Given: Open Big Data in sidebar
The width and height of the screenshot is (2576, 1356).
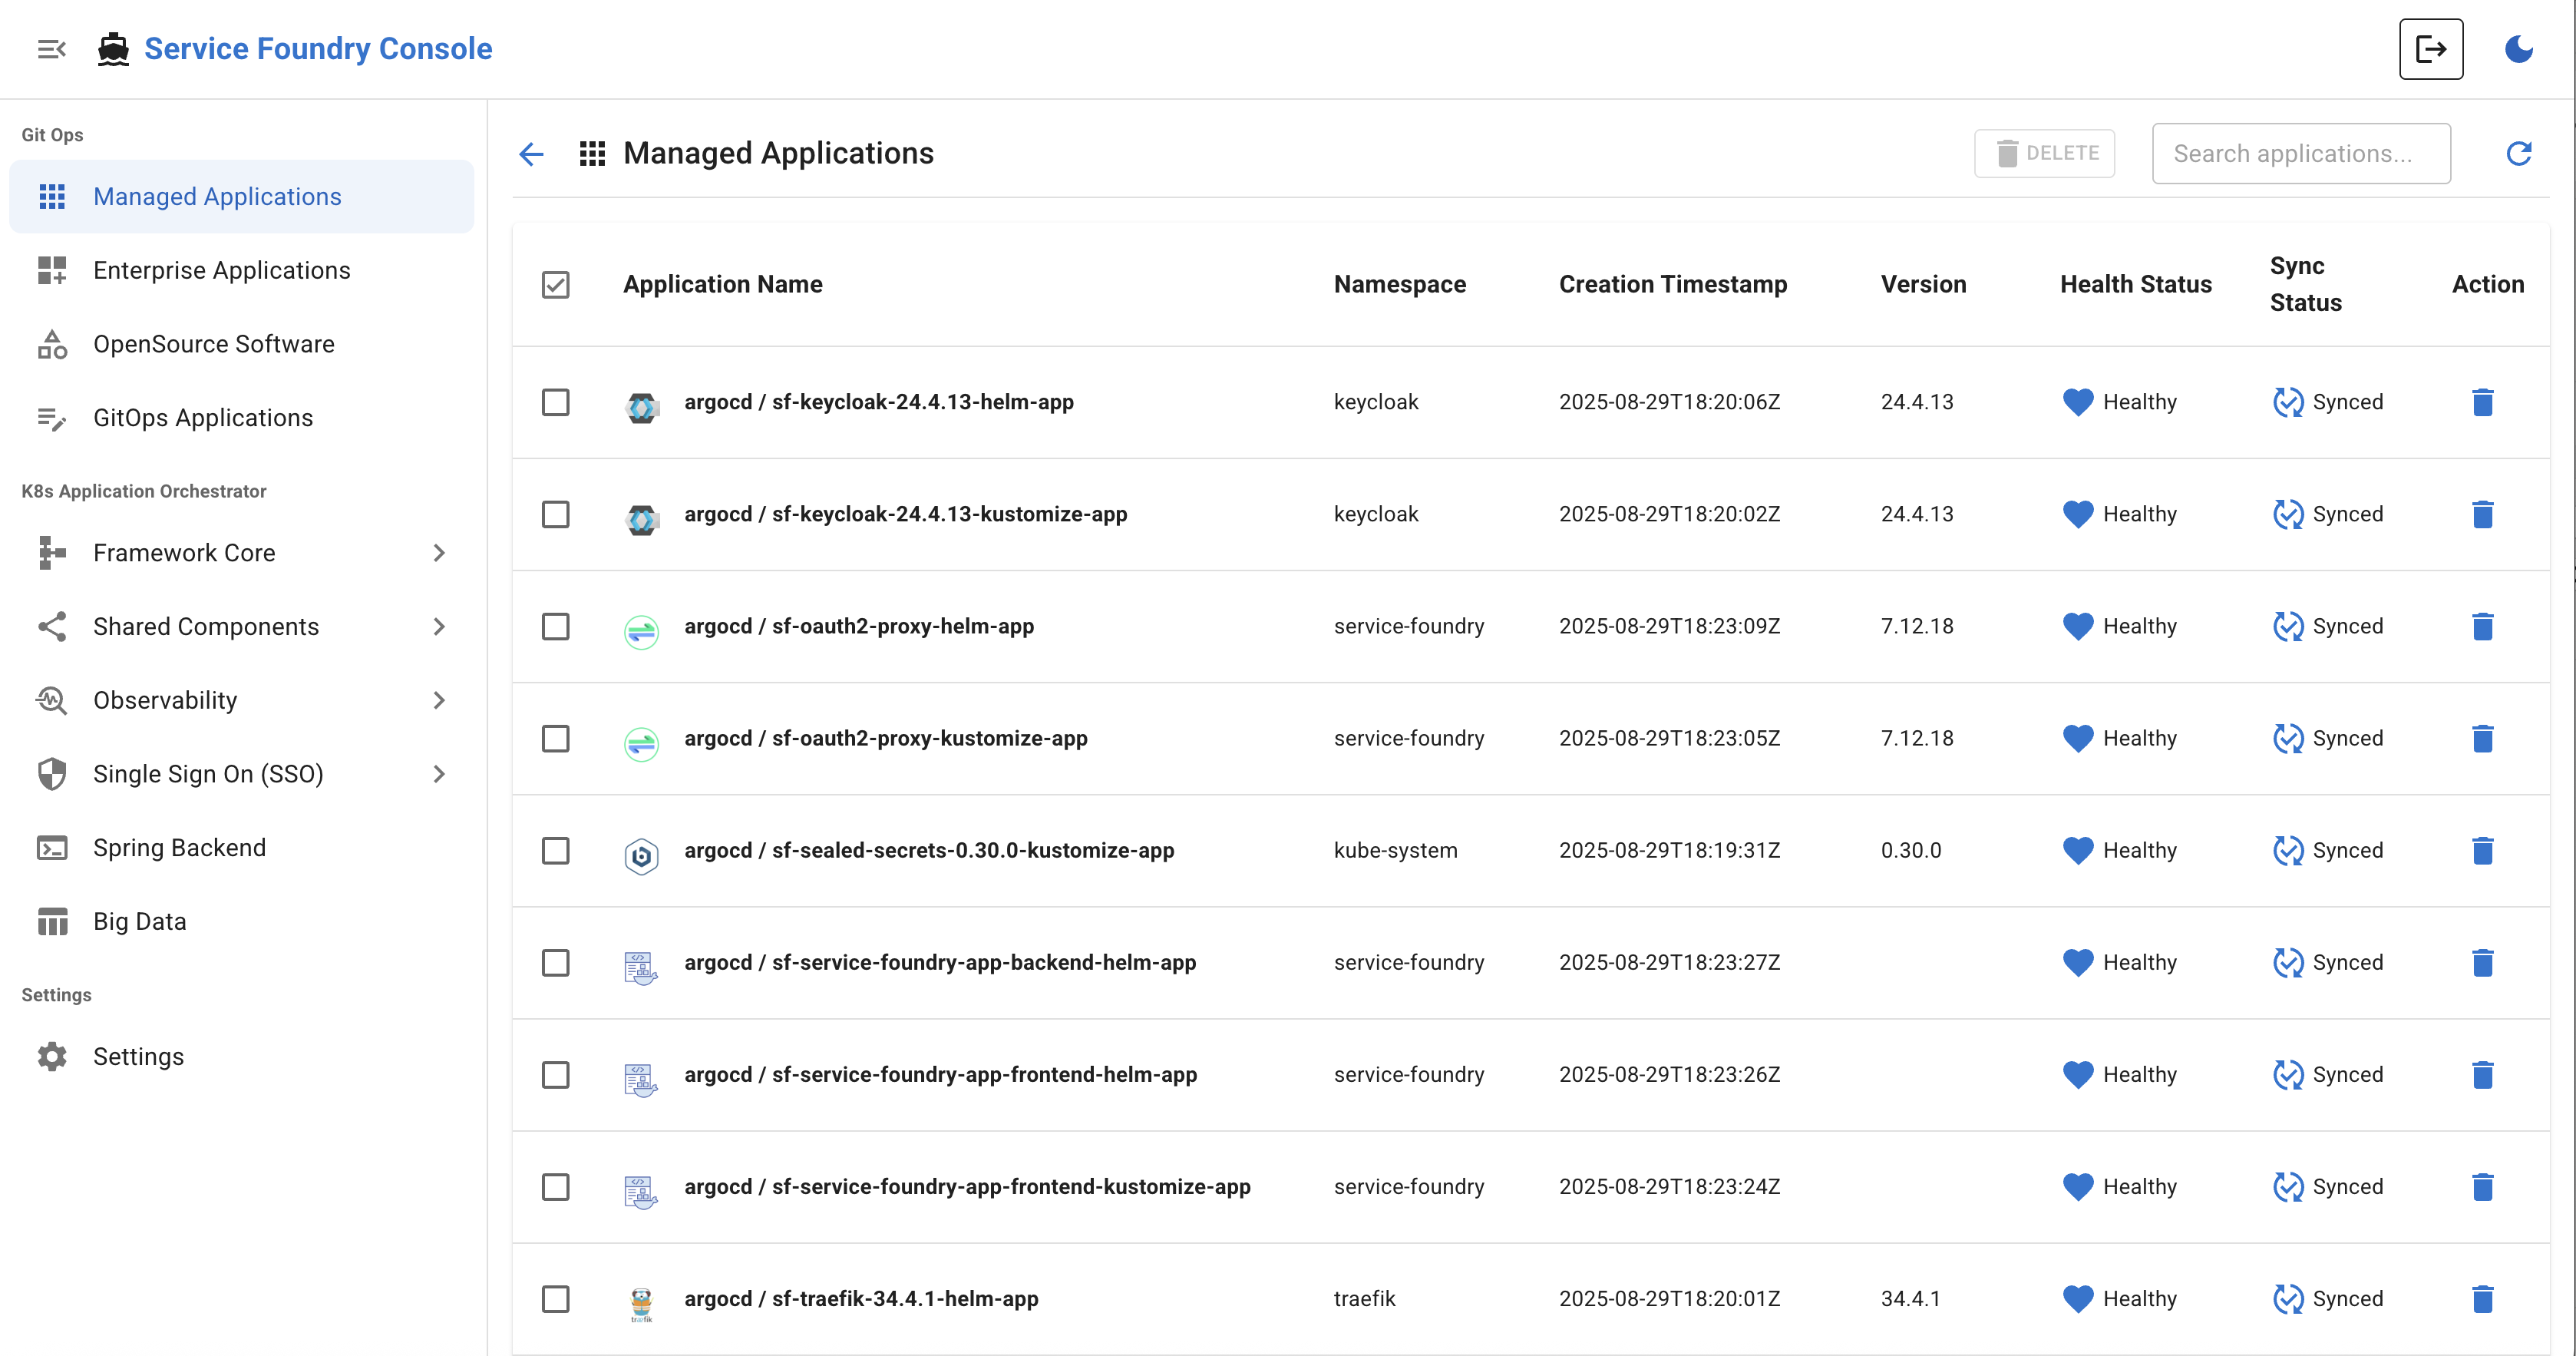Looking at the screenshot, I should tap(241, 921).
